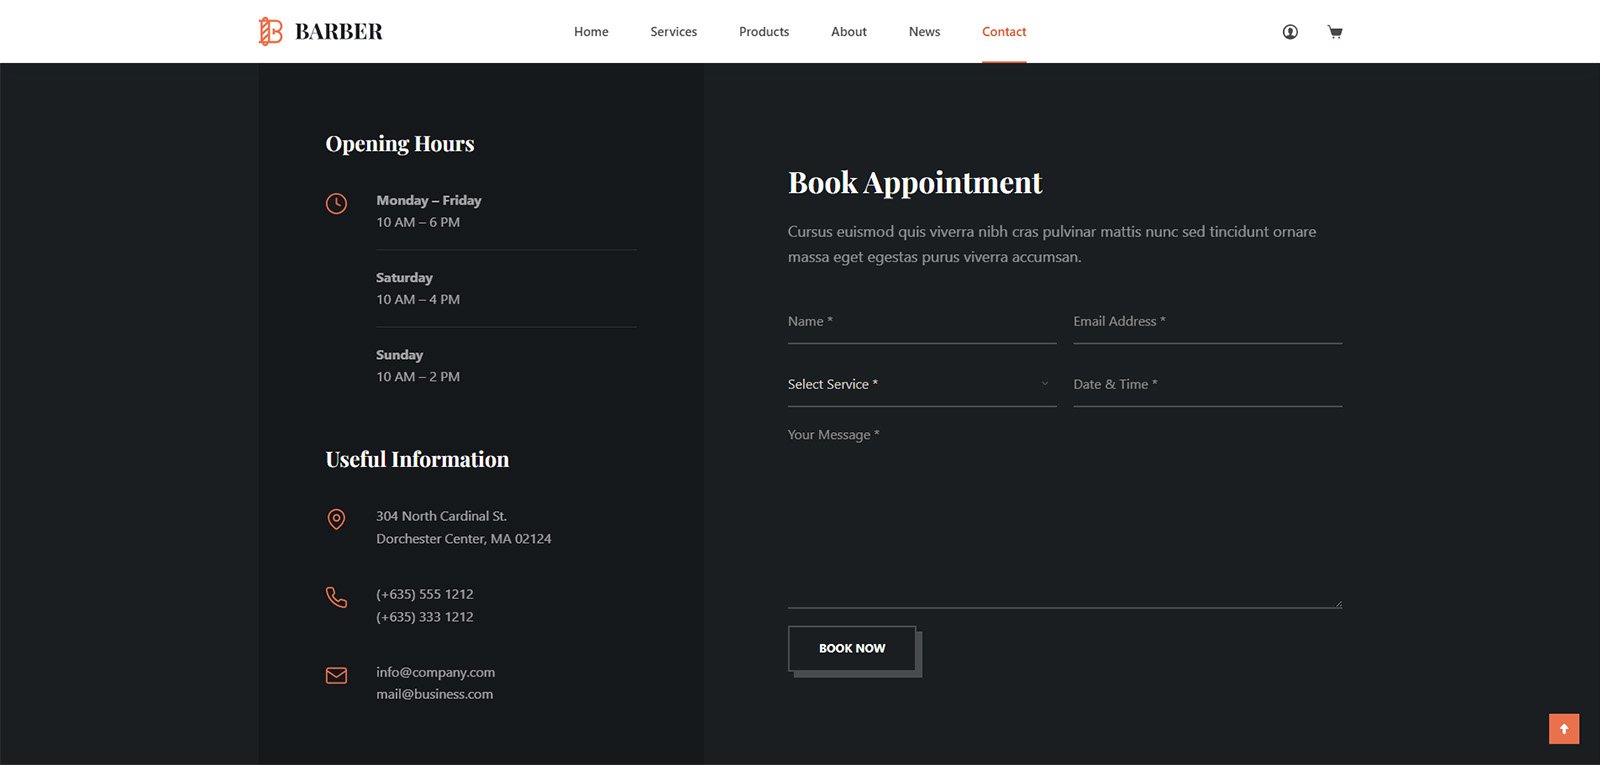1600x765 pixels.
Task: Click the clock icon by opening hours
Action: [x=337, y=204]
